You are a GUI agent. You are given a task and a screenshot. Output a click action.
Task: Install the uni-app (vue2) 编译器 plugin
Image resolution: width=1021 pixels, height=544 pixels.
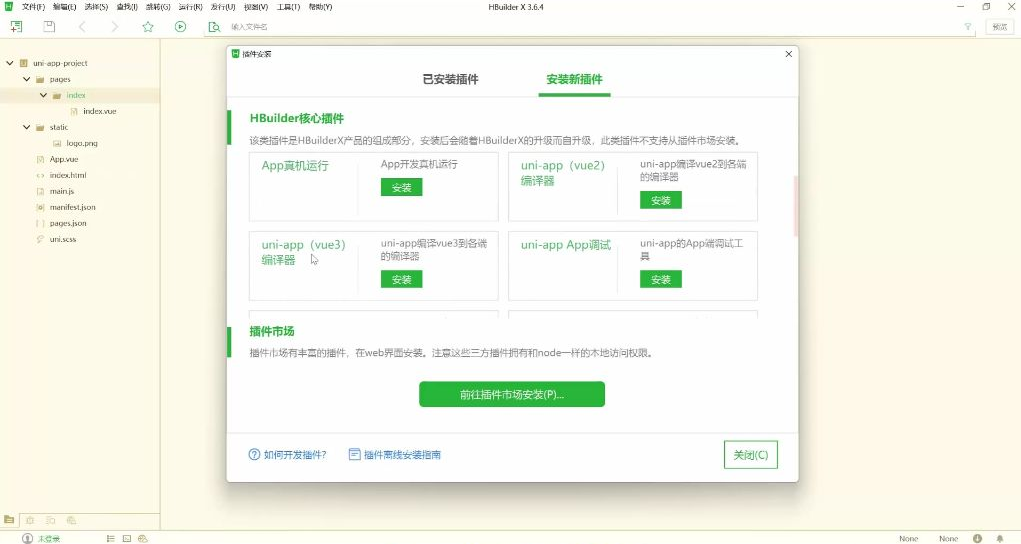click(x=661, y=200)
